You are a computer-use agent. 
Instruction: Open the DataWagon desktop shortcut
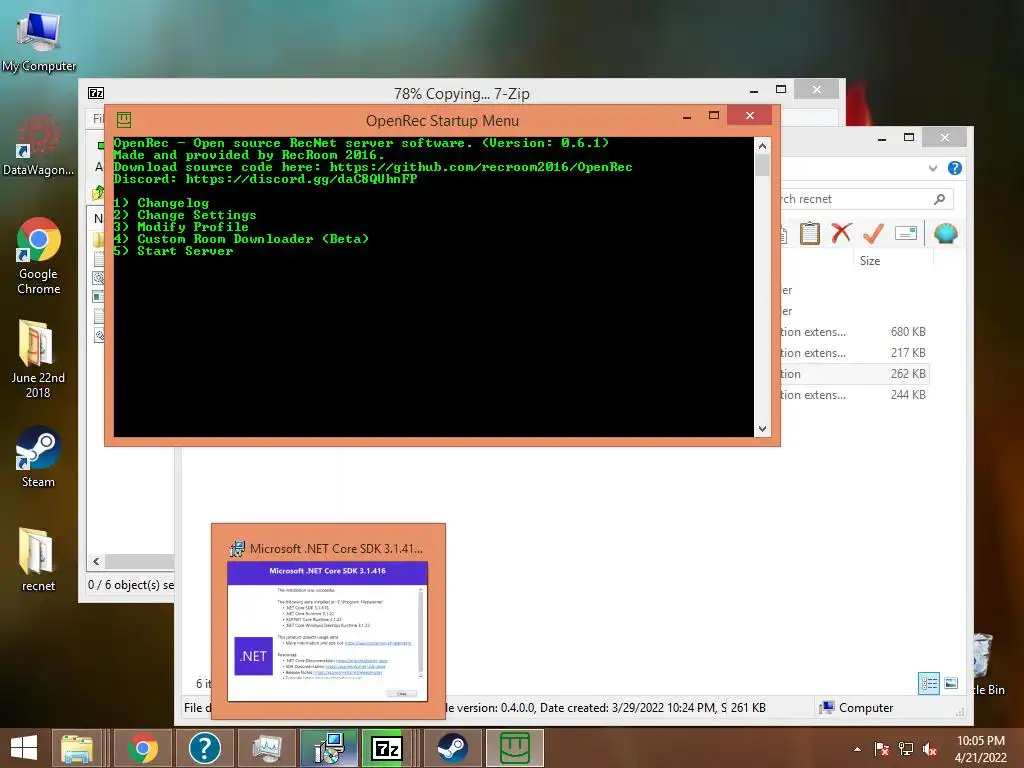[39, 146]
